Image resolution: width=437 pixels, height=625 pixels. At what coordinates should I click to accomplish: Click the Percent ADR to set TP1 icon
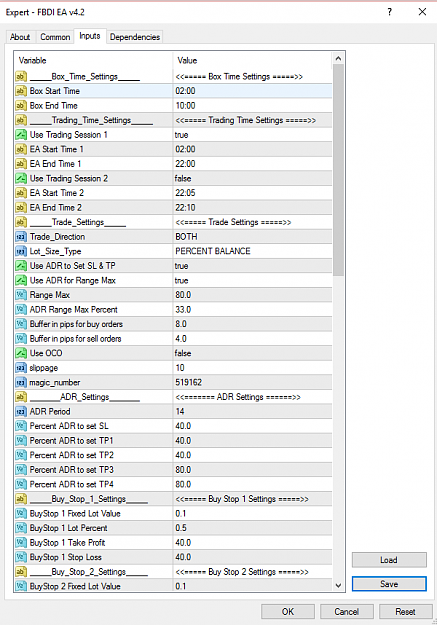[21, 440]
